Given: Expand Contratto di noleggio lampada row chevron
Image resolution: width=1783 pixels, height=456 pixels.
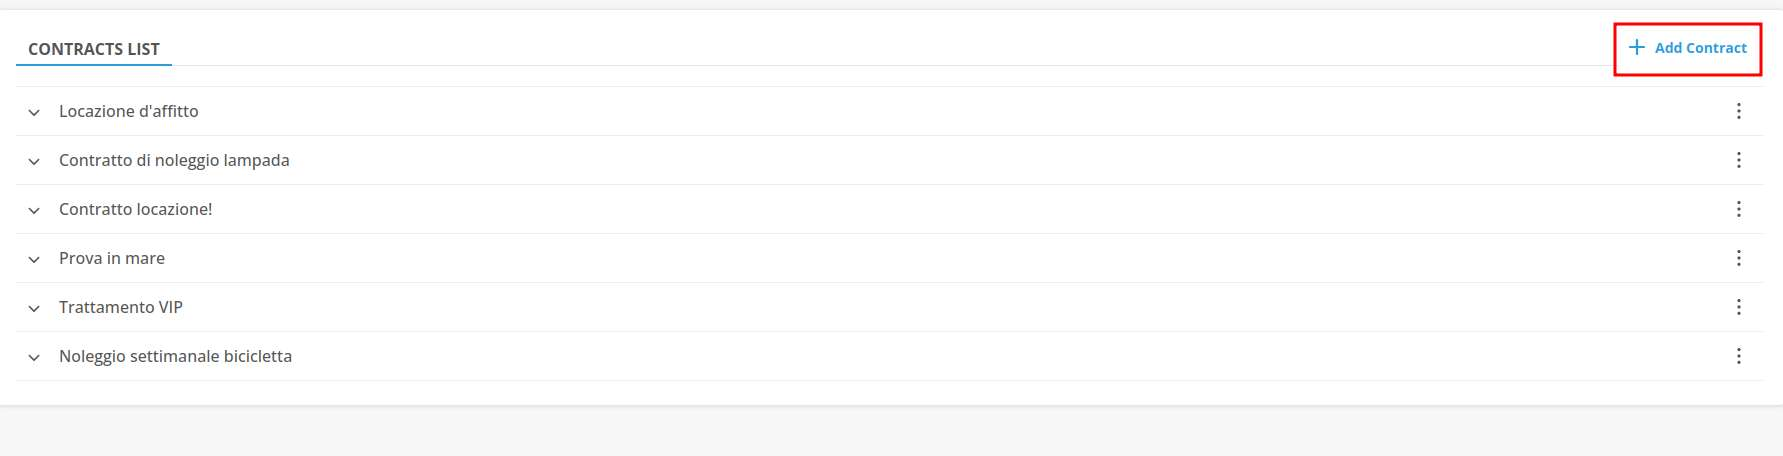Looking at the screenshot, I should [x=34, y=161].
